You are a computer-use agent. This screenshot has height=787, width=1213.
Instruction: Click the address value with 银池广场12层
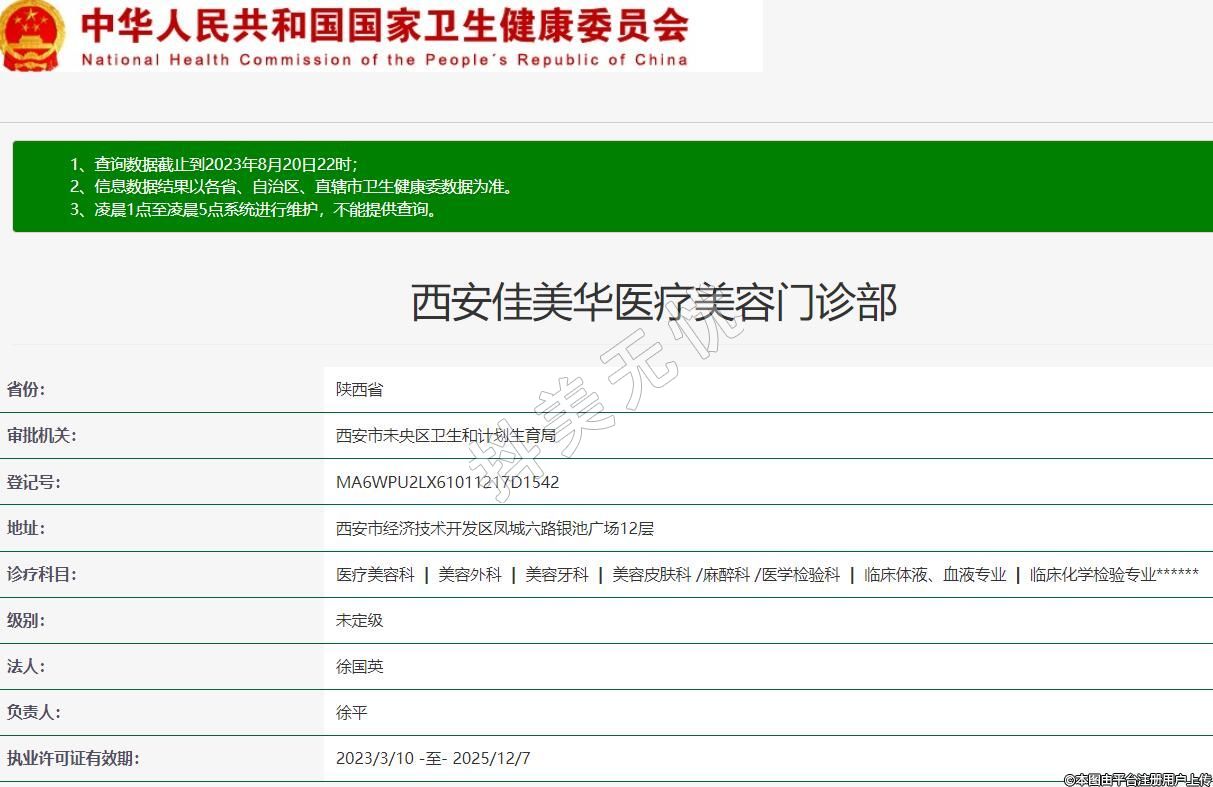tap(494, 528)
